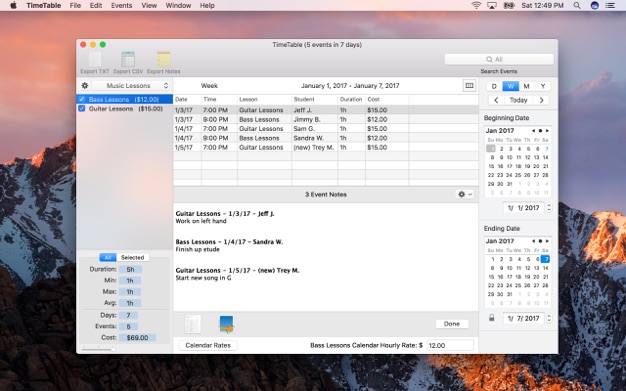Click the column layout icon near date range
The image size is (626, 391).
click(x=469, y=85)
